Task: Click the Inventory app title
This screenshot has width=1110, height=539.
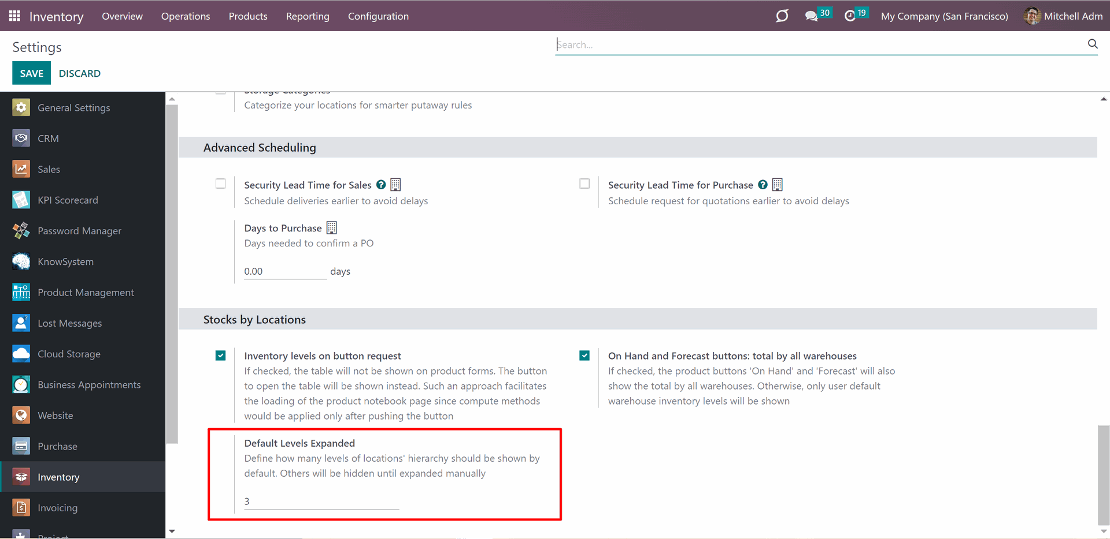Action: [57, 16]
